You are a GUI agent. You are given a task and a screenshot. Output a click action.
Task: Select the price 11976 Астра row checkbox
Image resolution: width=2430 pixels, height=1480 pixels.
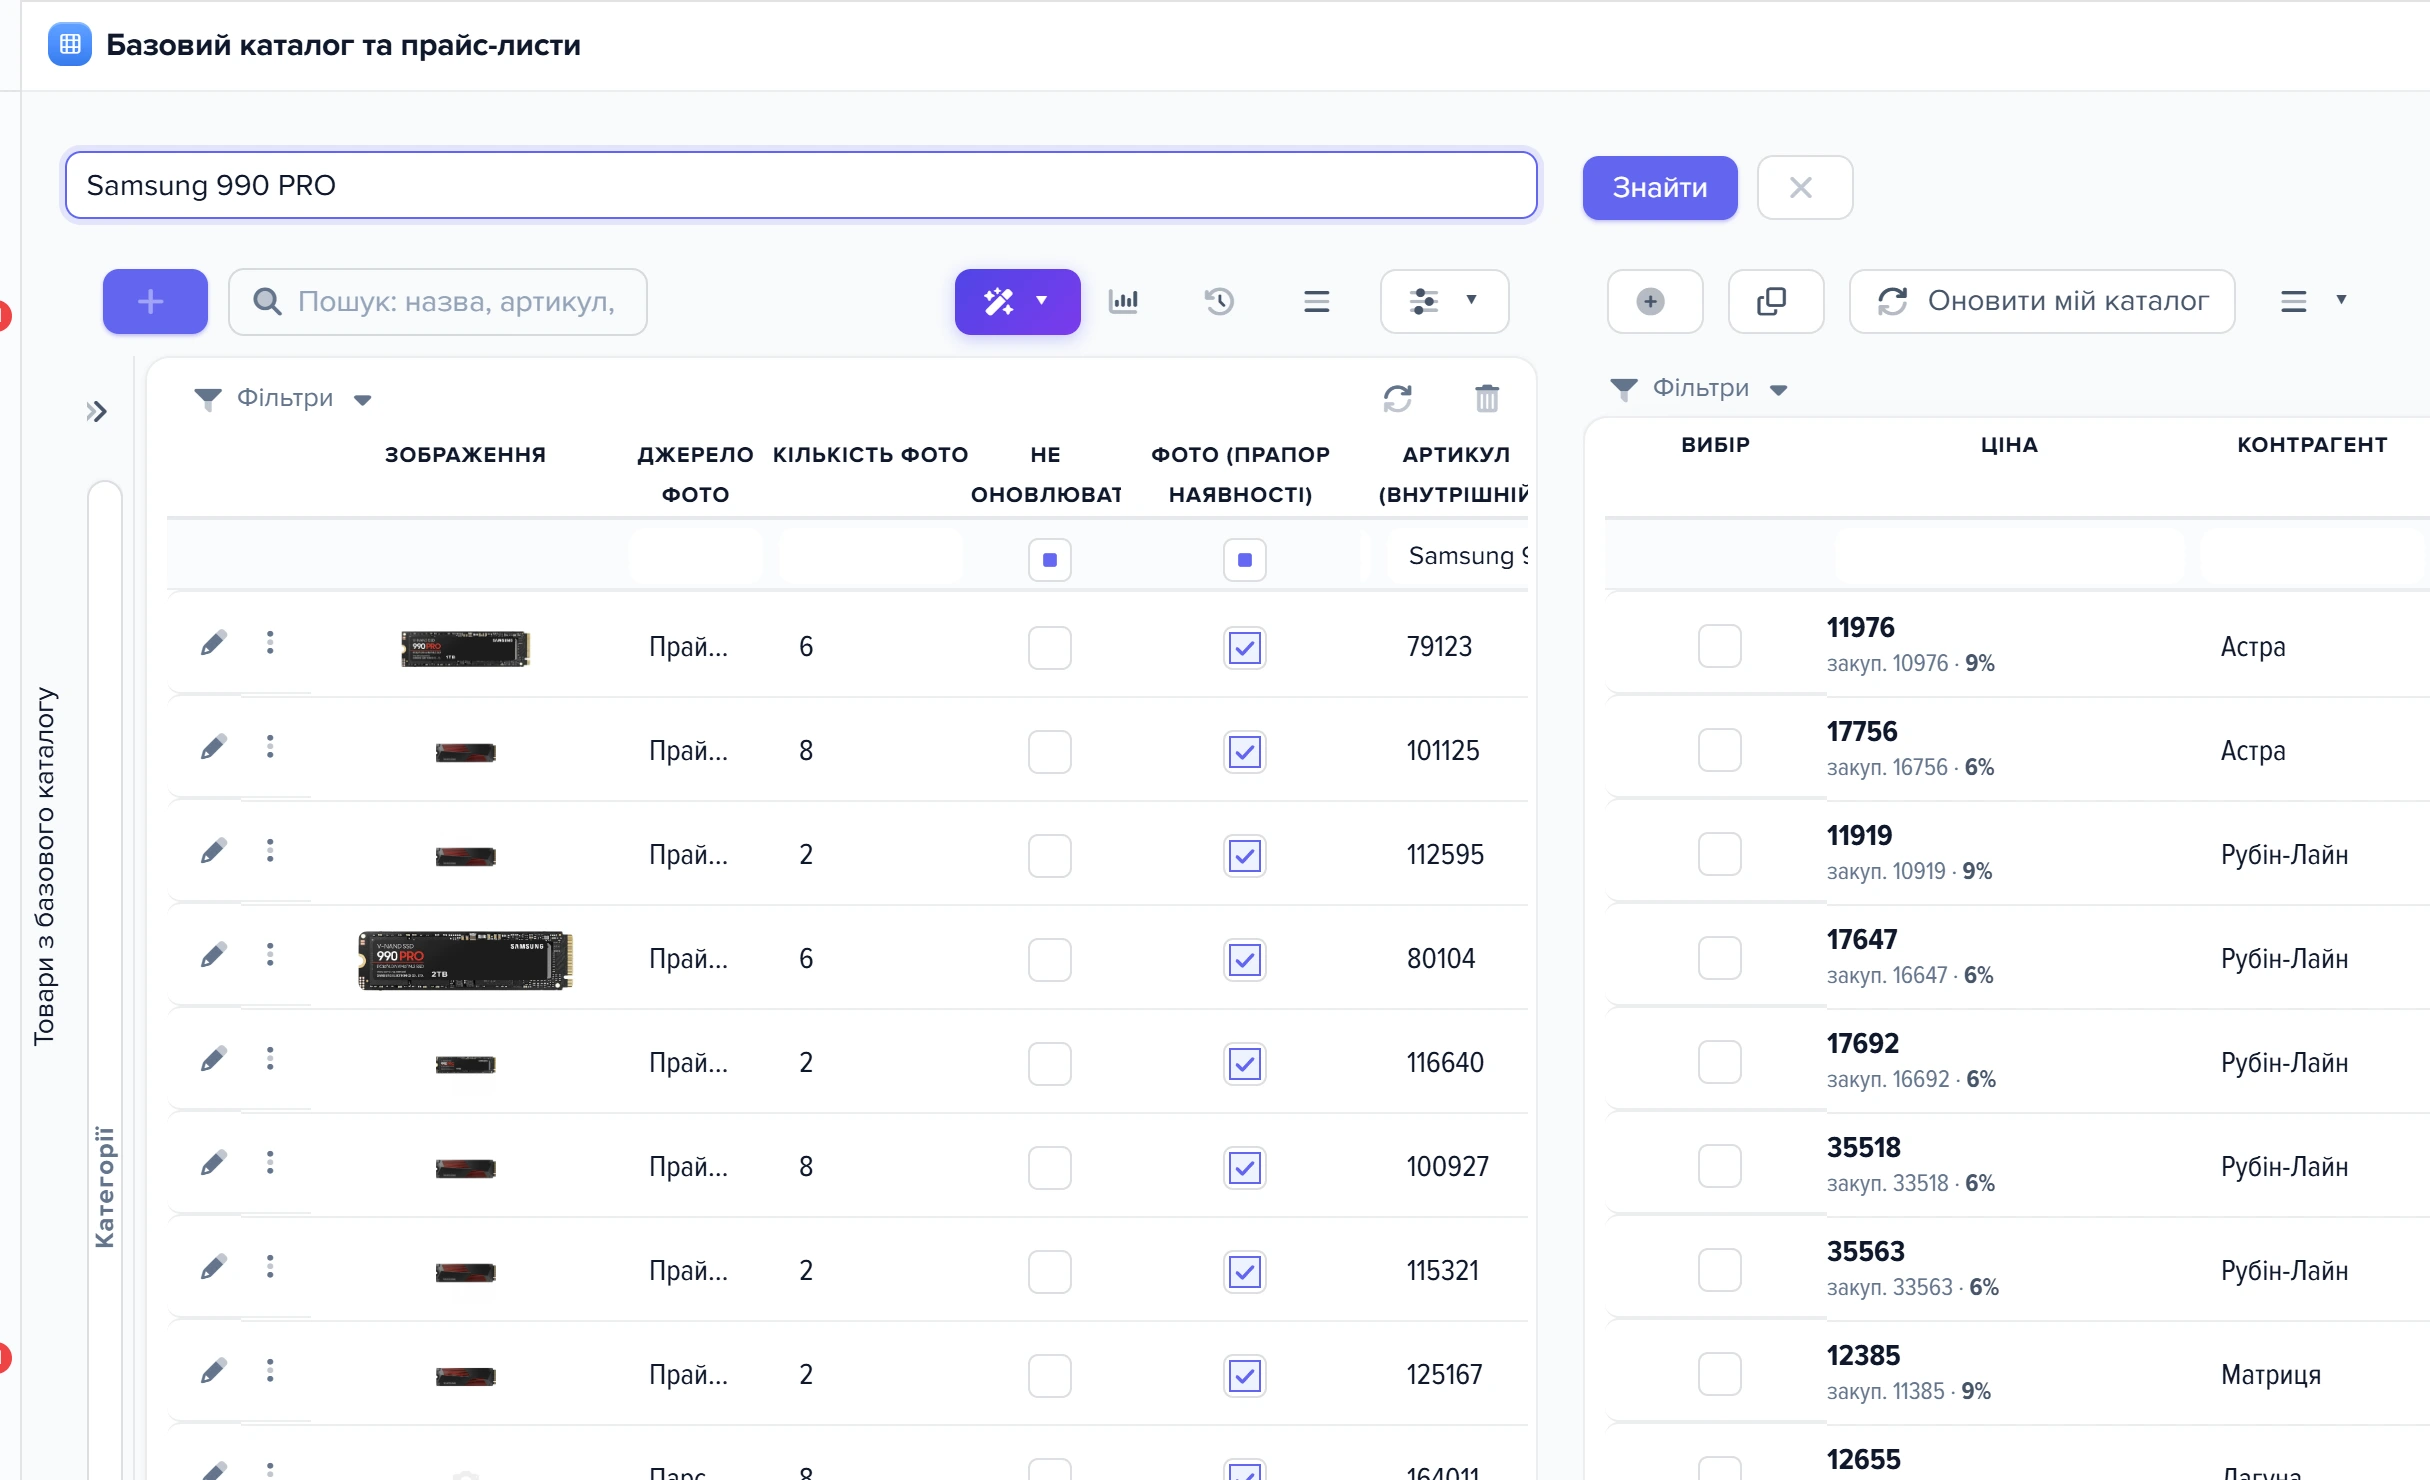coord(1719,645)
